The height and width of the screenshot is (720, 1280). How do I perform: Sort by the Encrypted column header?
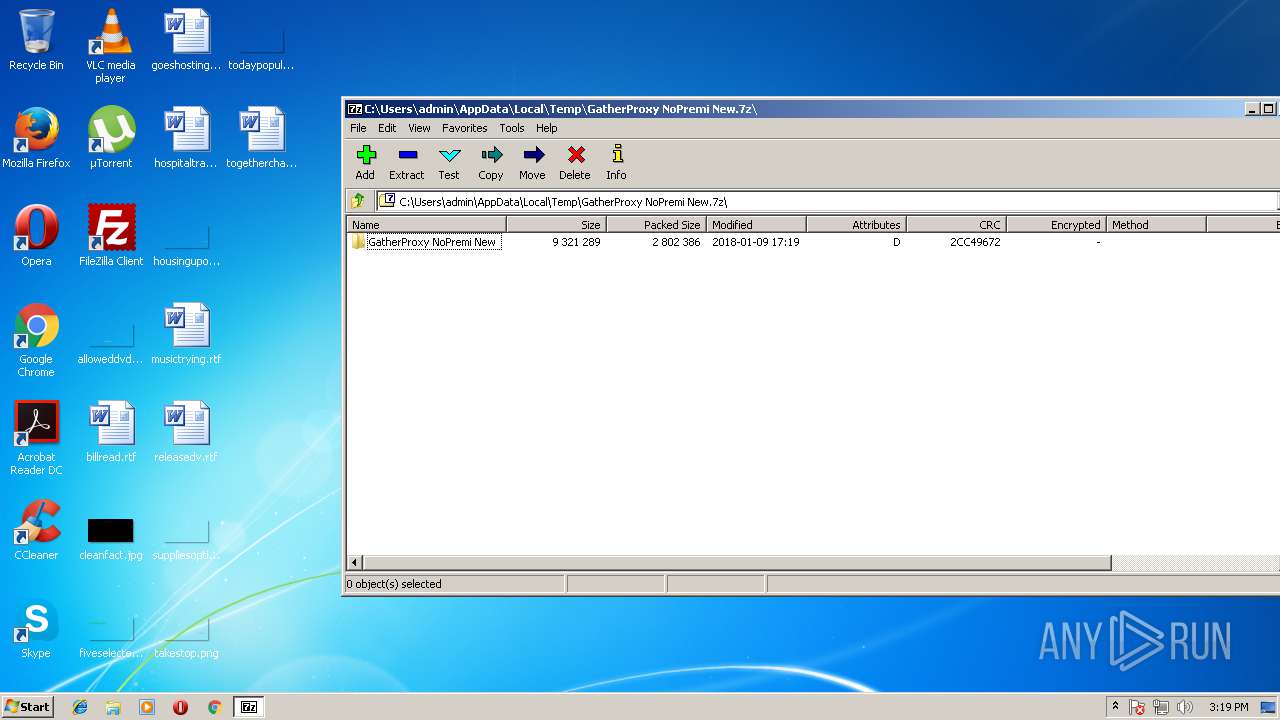click(x=1056, y=225)
